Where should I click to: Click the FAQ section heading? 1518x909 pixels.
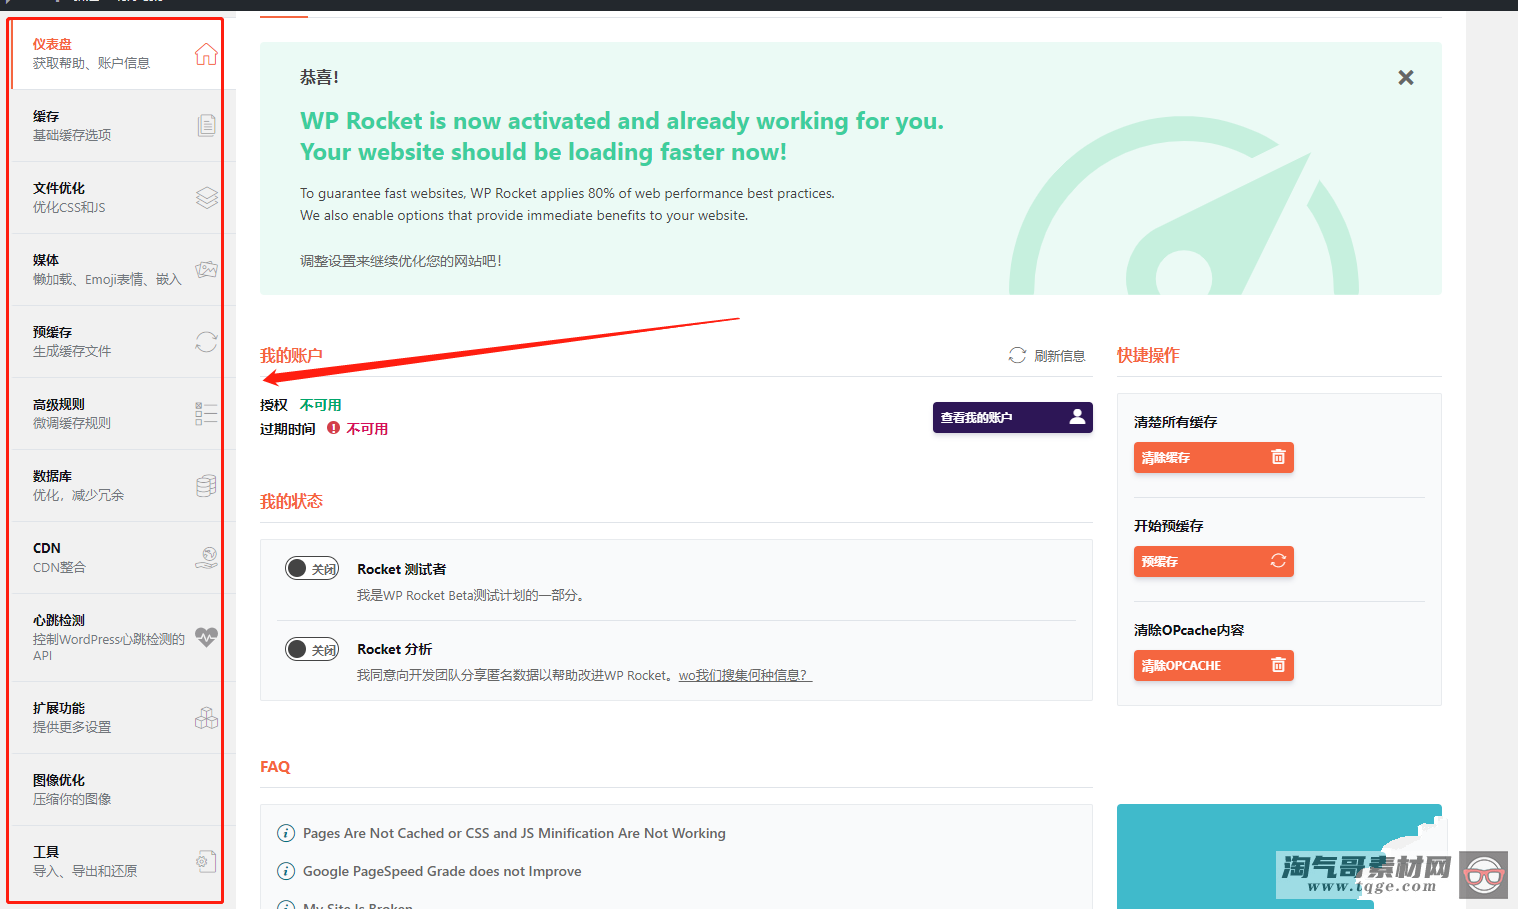click(x=275, y=767)
